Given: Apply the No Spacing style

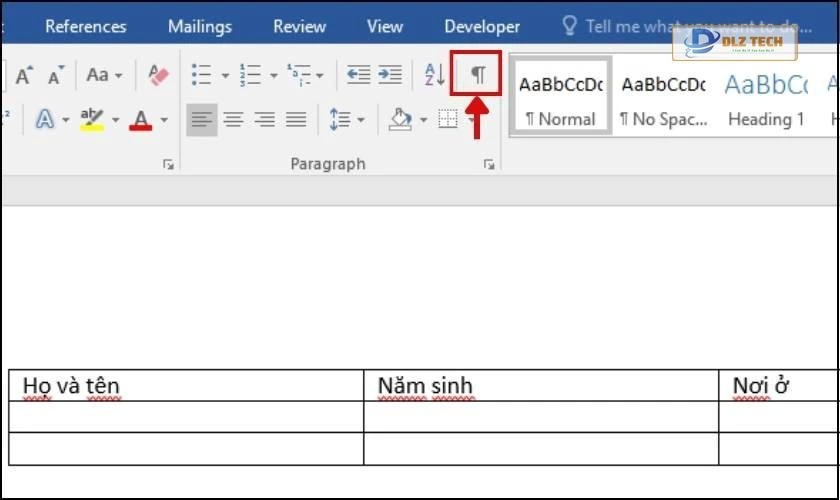Looking at the screenshot, I should [663, 100].
